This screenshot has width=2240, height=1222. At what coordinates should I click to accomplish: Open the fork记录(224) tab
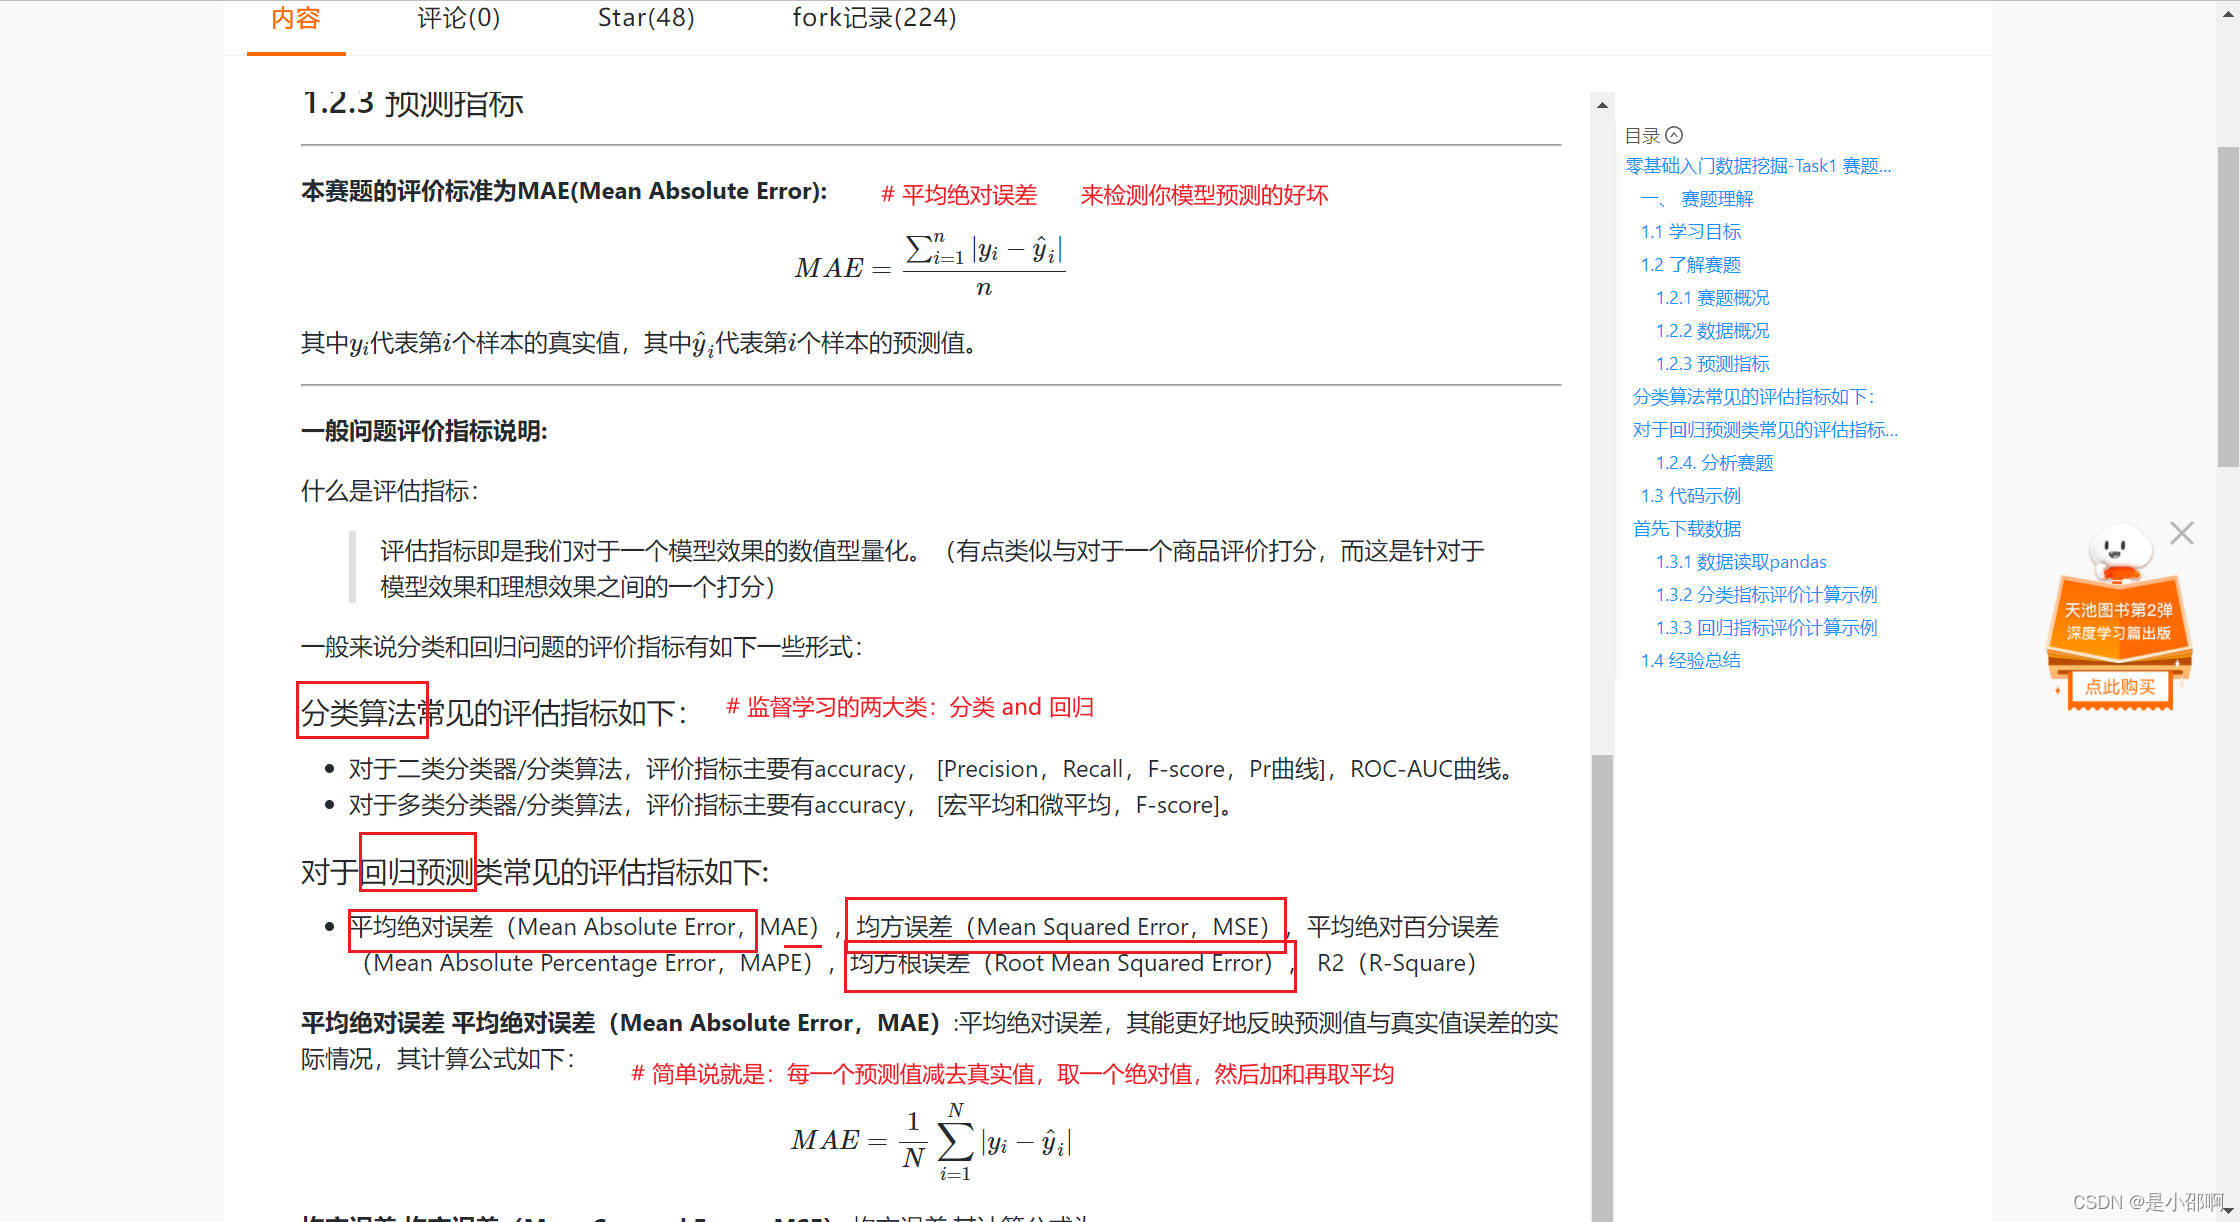(874, 18)
